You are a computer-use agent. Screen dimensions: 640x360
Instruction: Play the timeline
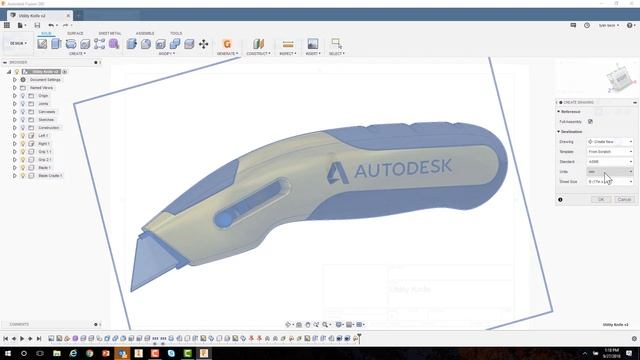point(22,338)
